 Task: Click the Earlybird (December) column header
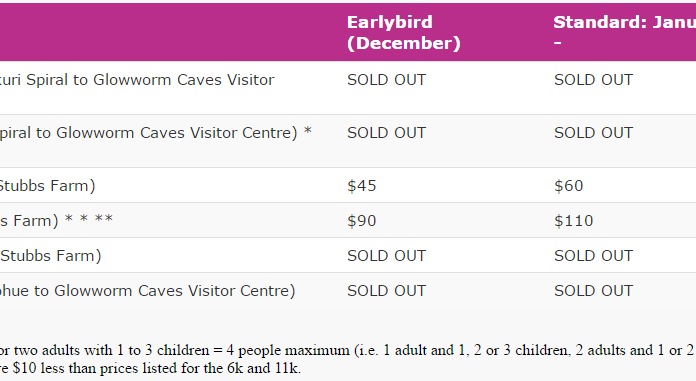[x=403, y=32]
